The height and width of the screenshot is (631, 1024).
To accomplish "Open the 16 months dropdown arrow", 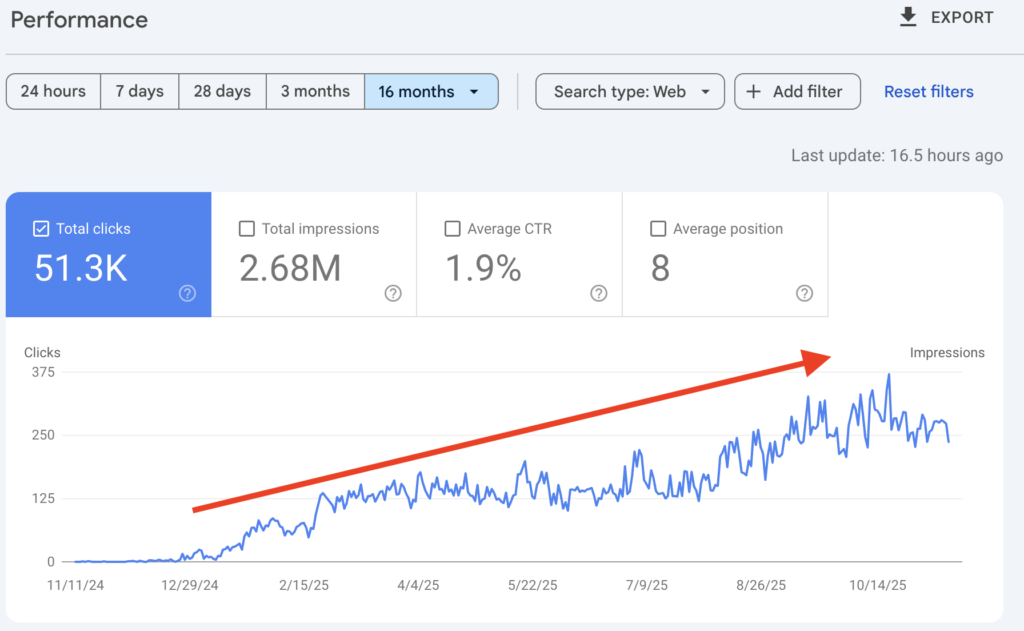I will click(x=474, y=92).
